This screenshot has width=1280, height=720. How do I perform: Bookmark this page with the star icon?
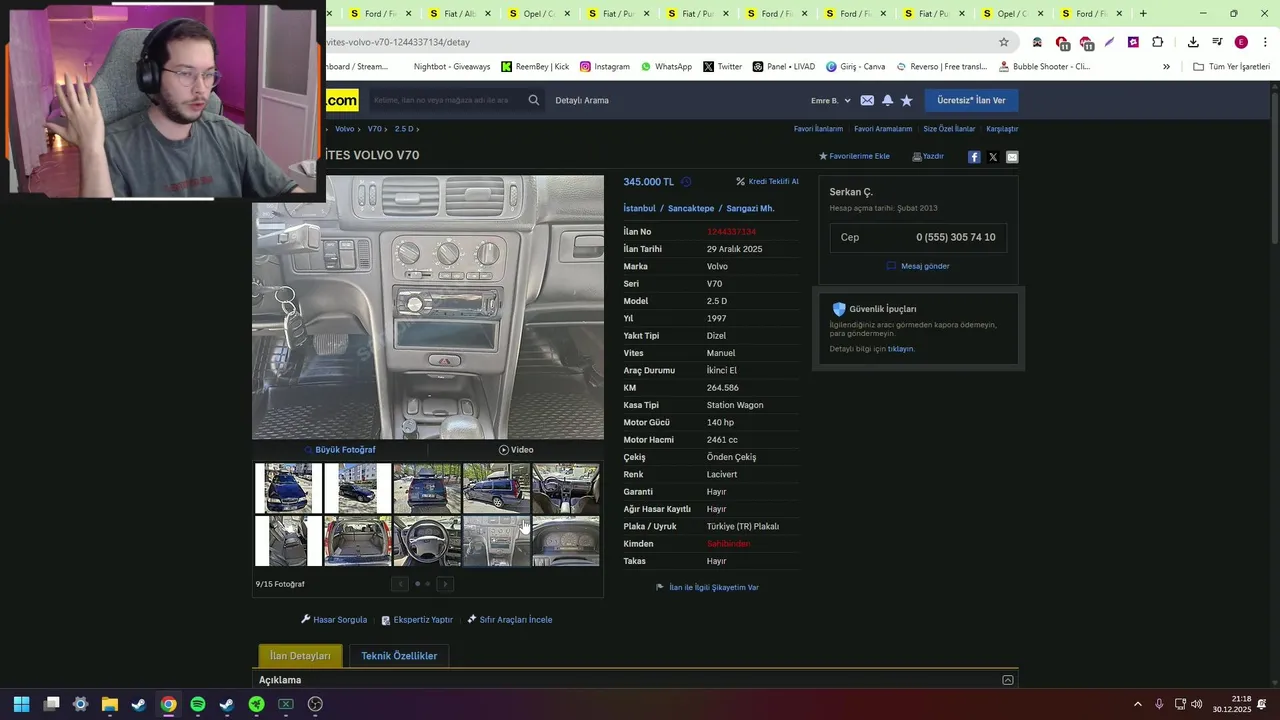tap(1004, 42)
